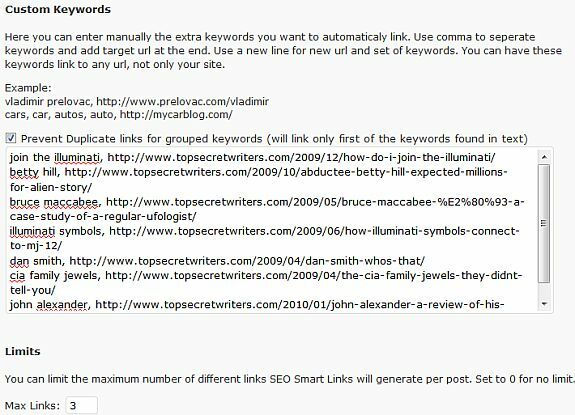Click inside the Max Links field
Screen dimensions: 575x415
click(81, 405)
